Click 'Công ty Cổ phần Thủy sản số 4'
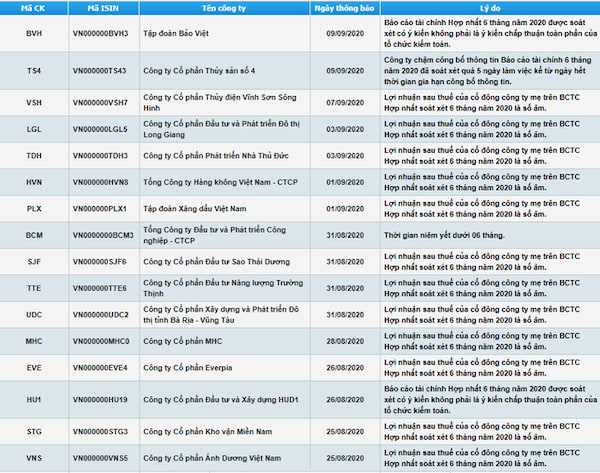The height and width of the screenshot is (473, 600). [199, 70]
